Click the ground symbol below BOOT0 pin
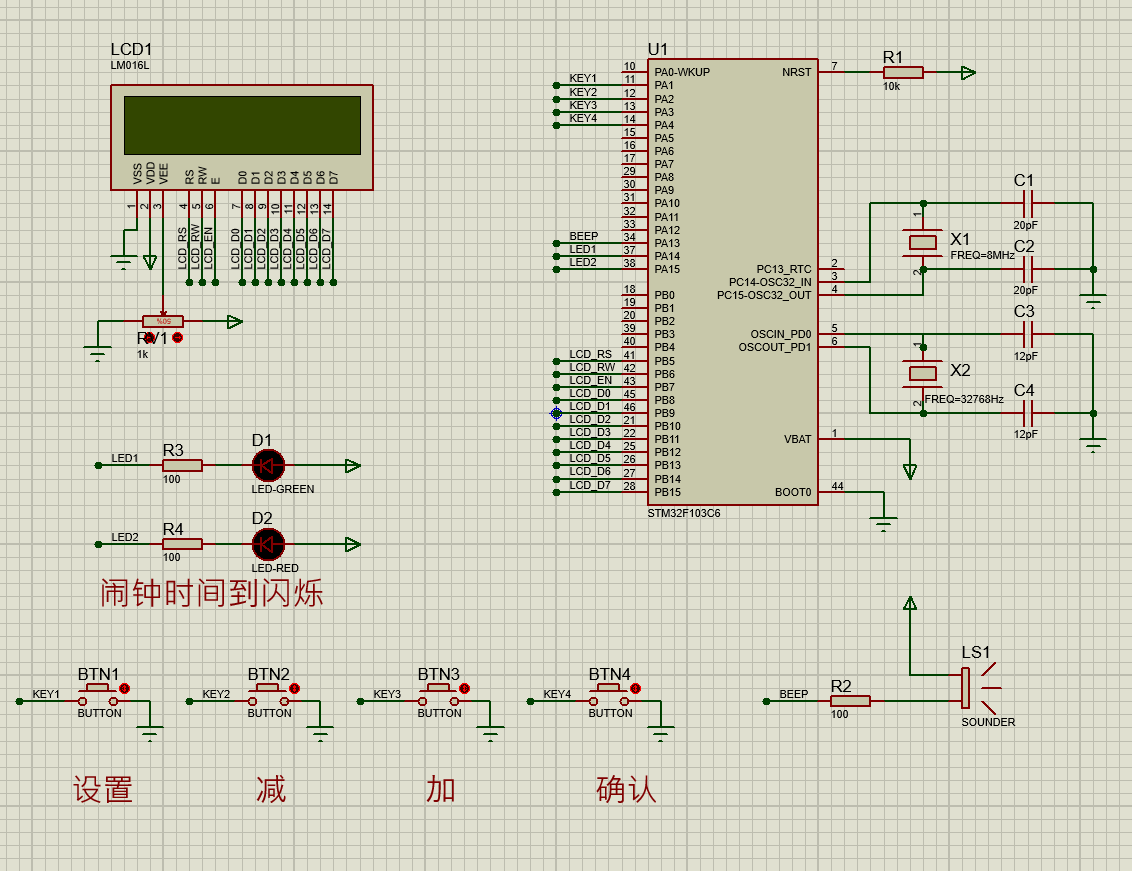 click(x=884, y=521)
